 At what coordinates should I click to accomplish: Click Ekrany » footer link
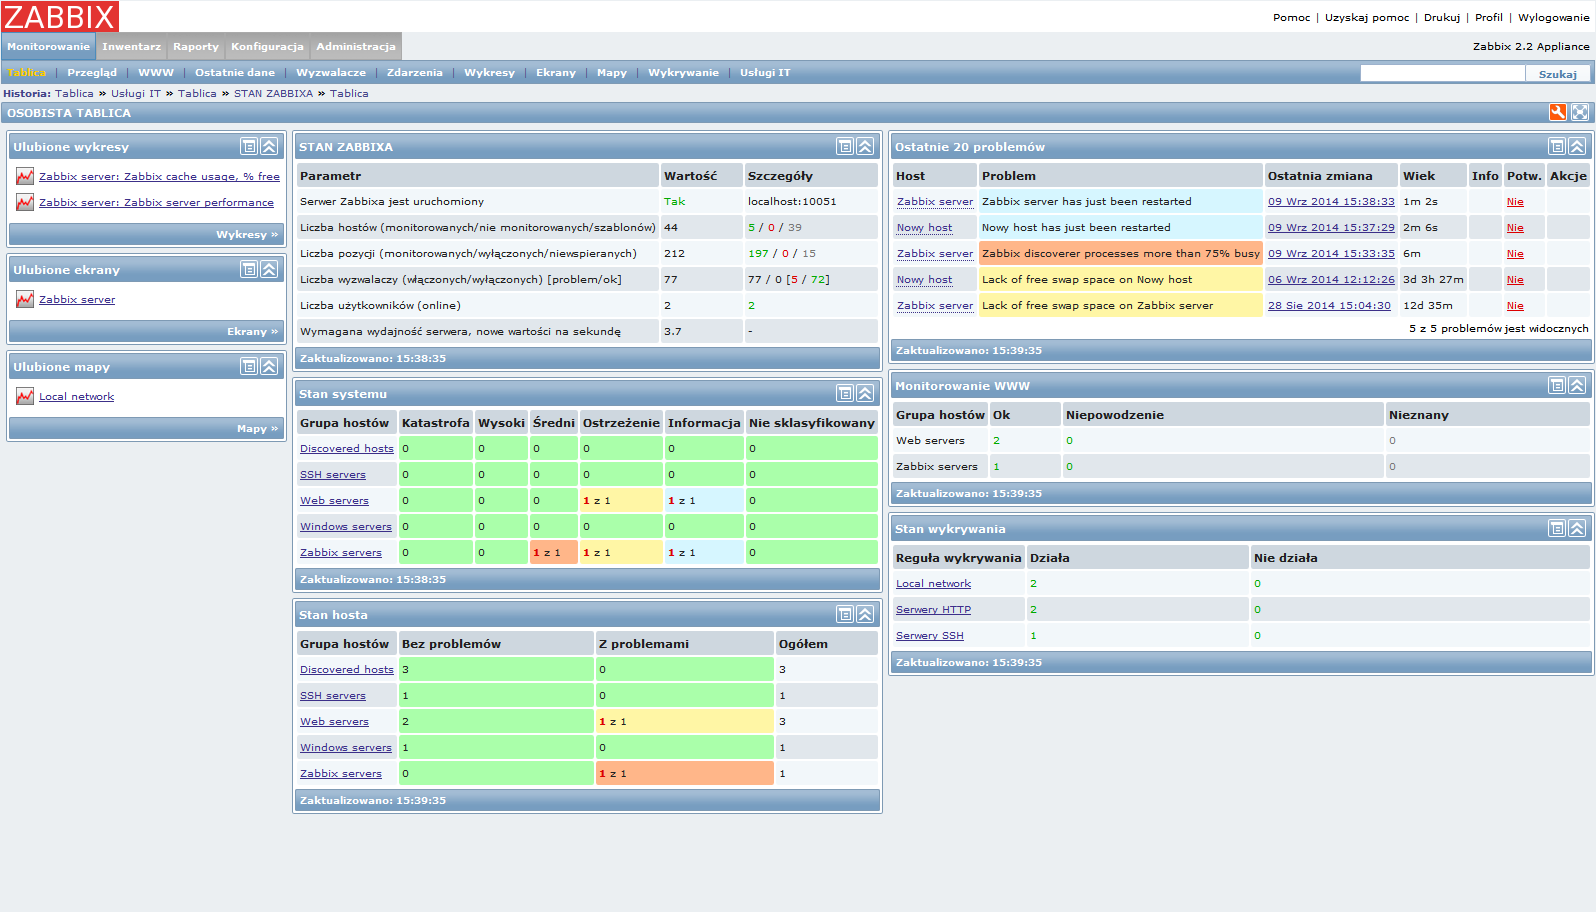(x=253, y=331)
